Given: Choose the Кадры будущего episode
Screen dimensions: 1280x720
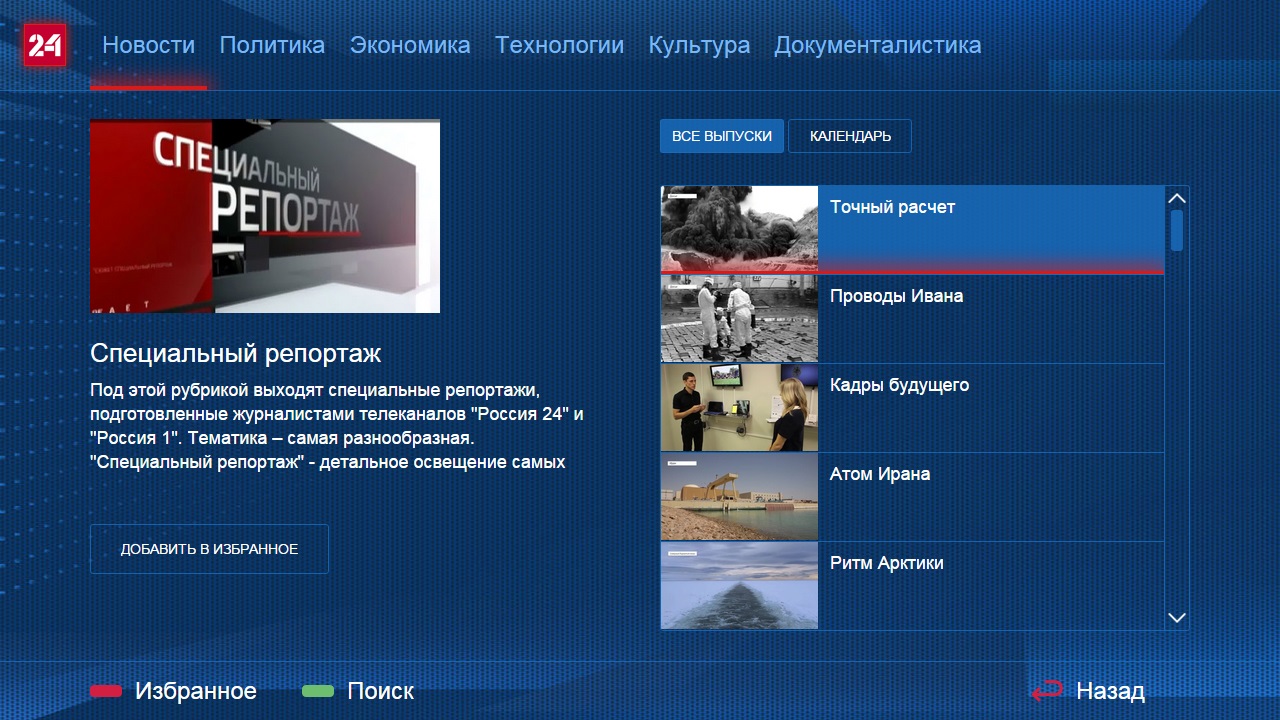Looking at the screenshot, I should pos(739,407).
